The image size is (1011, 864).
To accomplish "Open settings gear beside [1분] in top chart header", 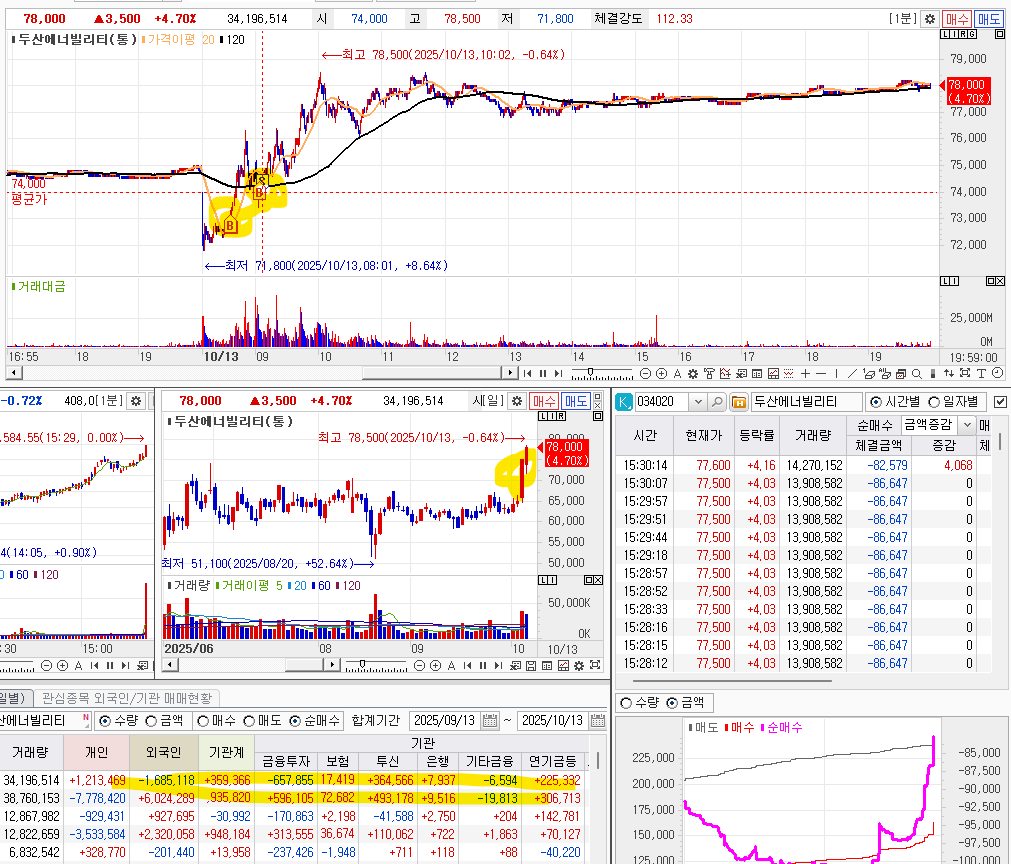I will tap(929, 19).
